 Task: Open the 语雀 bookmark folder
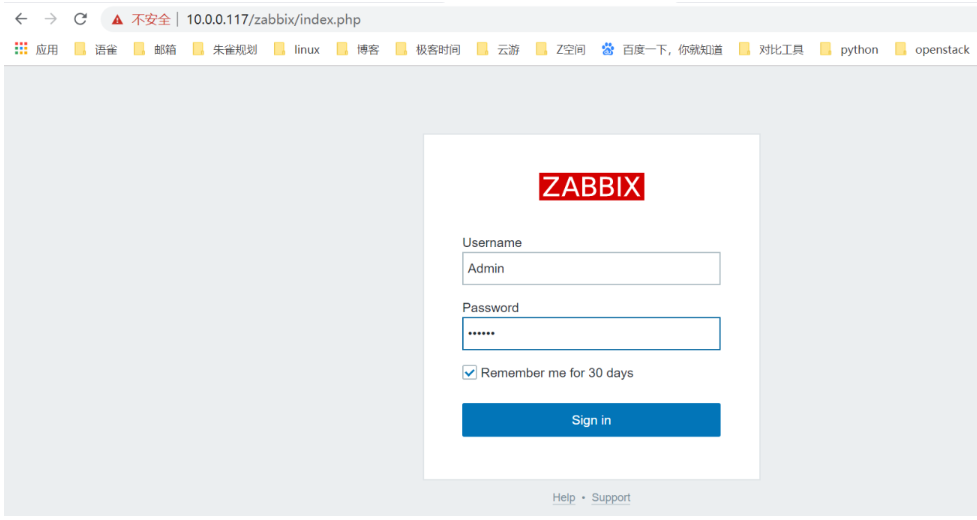point(95,49)
